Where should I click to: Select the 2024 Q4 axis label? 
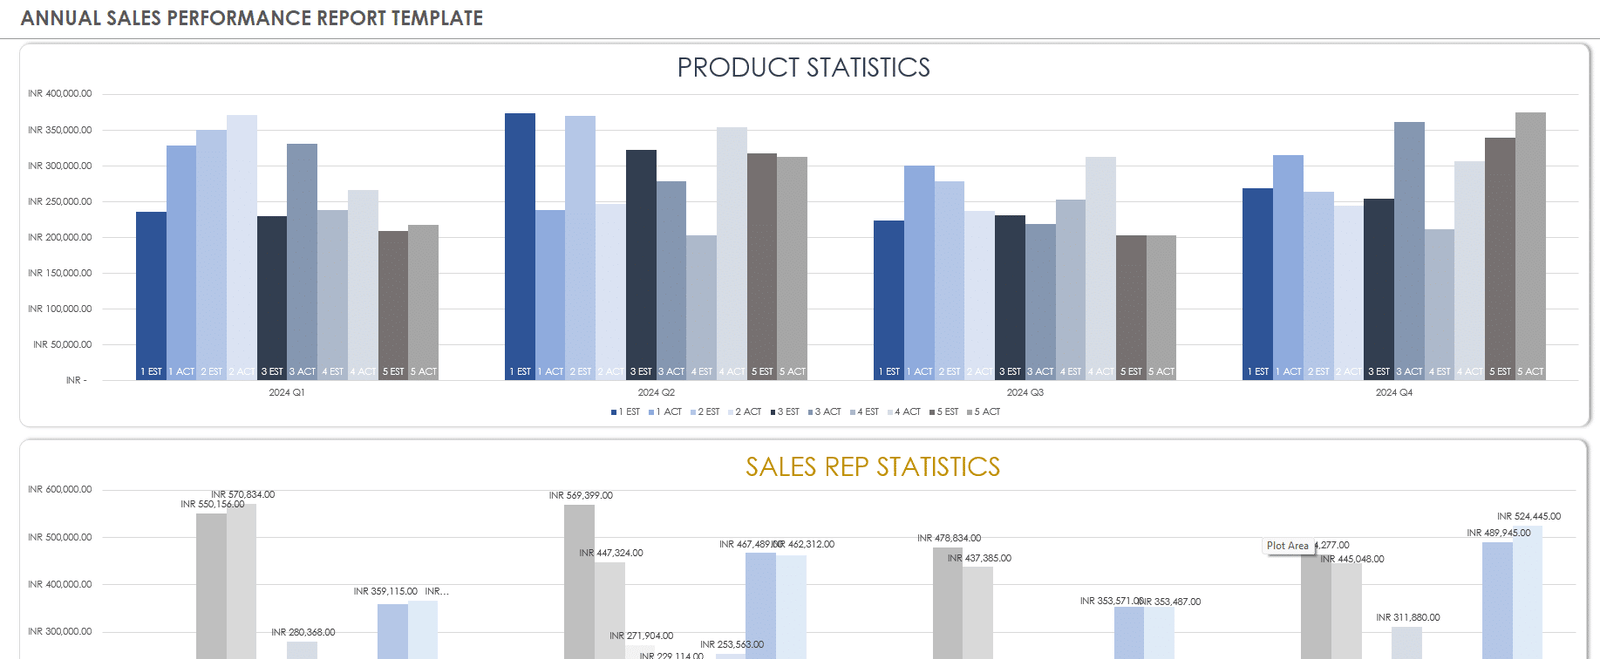click(x=1394, y=393)
